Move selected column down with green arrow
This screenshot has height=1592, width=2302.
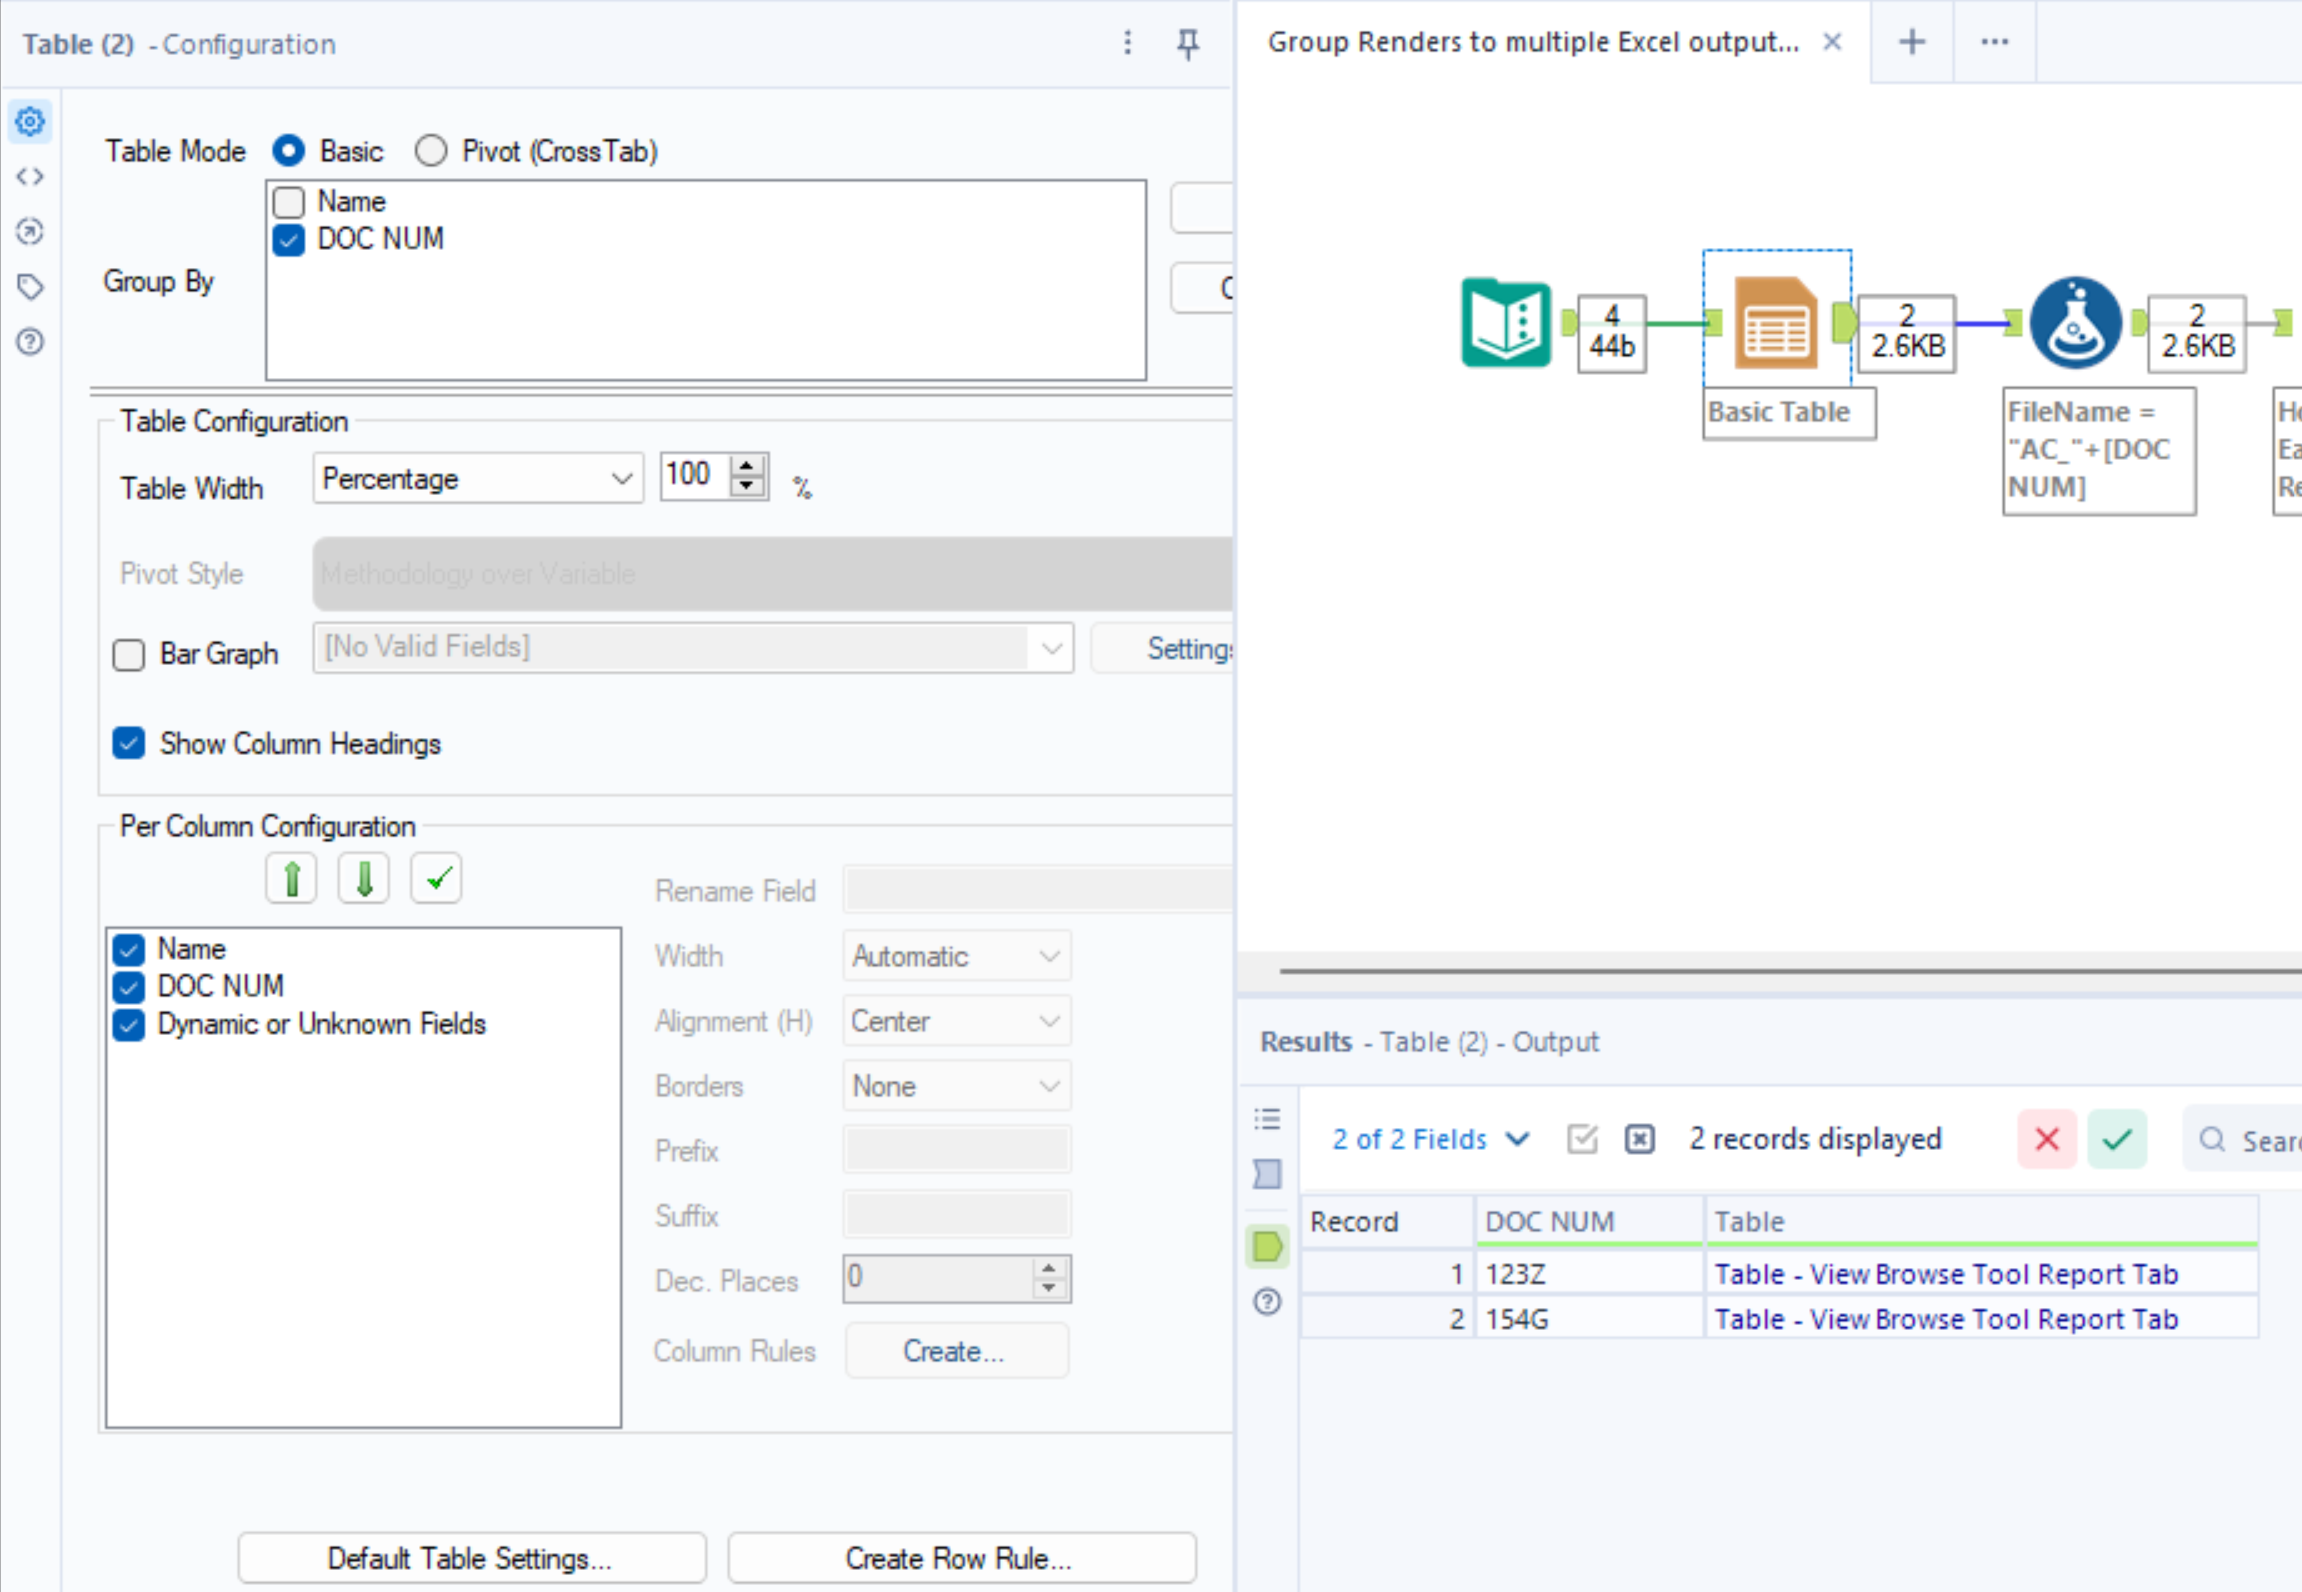364,879
